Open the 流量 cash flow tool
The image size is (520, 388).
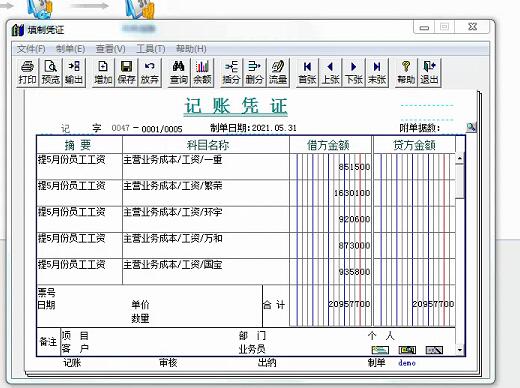(278, 72)
